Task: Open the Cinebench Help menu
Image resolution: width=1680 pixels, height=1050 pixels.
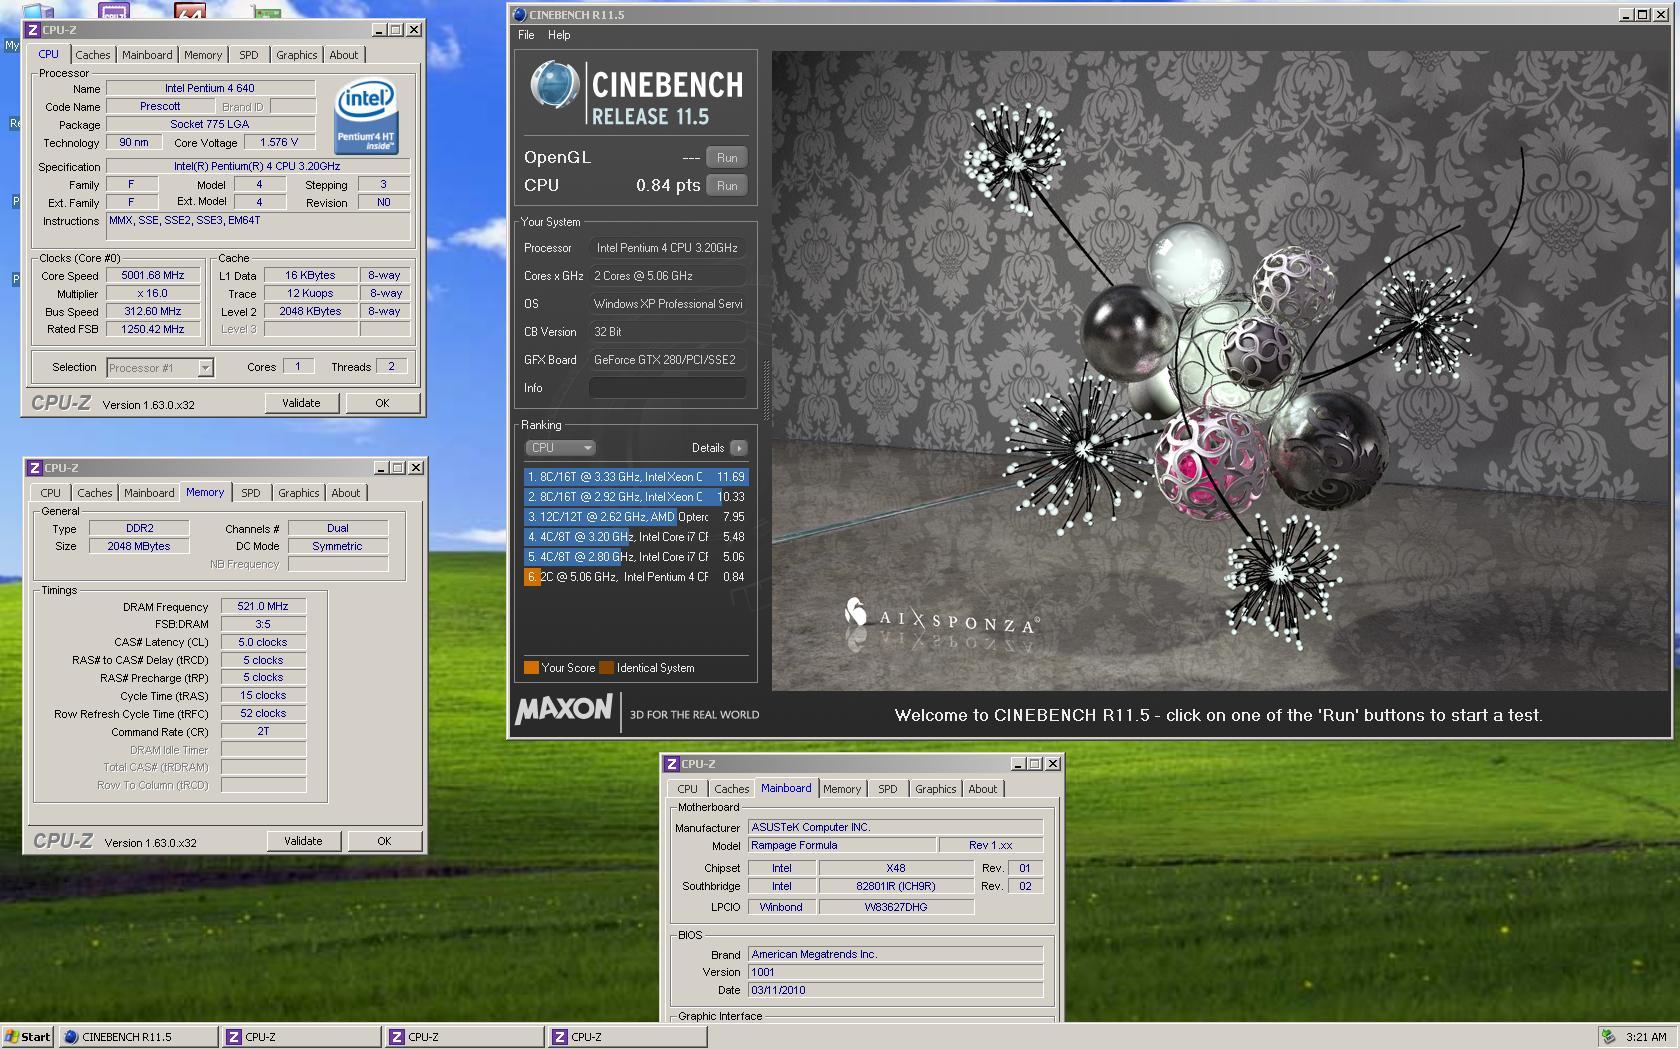Action: coord(559,35)
